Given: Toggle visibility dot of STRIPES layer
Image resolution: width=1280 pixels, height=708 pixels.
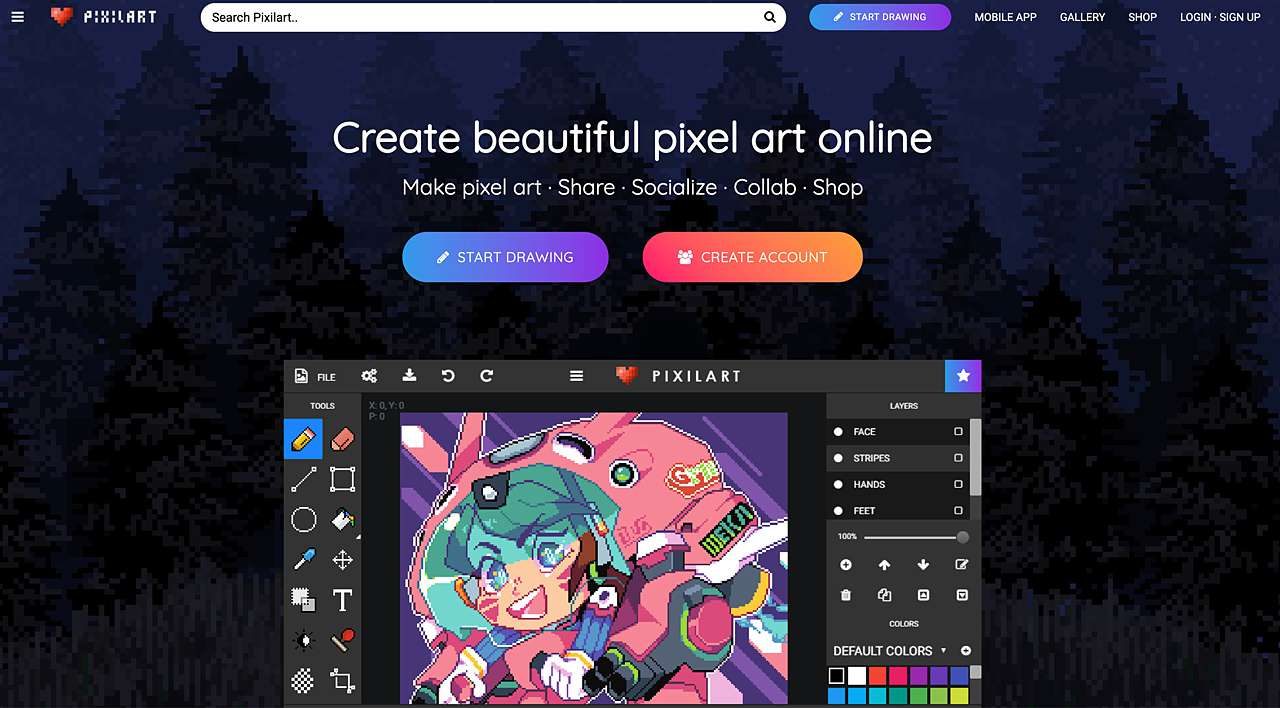Looking at the screenshot, I should tap(838, 458).
